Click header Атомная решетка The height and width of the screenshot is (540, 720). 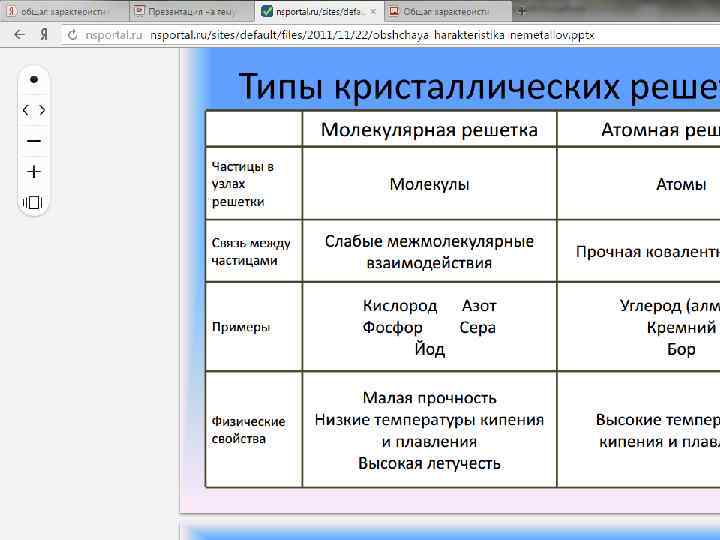[660, 129]
